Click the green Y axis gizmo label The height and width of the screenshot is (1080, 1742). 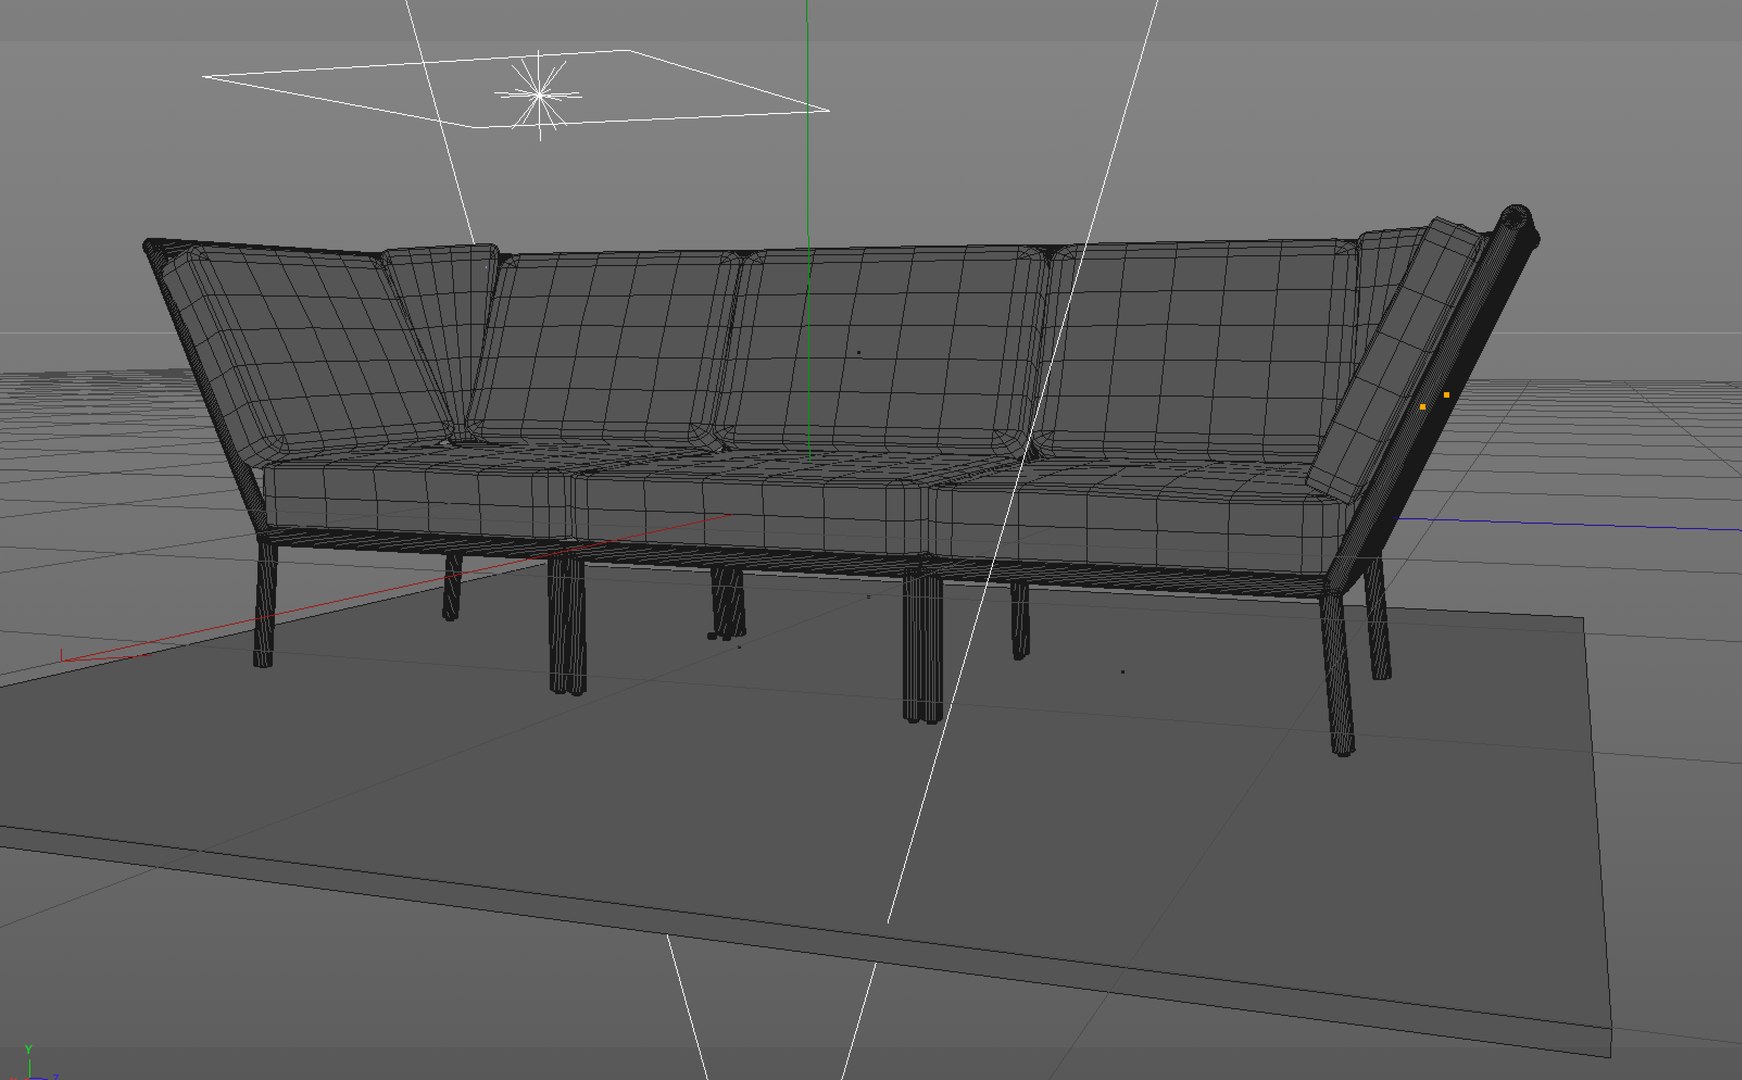pyautogui.click(x=29, y=1049)
